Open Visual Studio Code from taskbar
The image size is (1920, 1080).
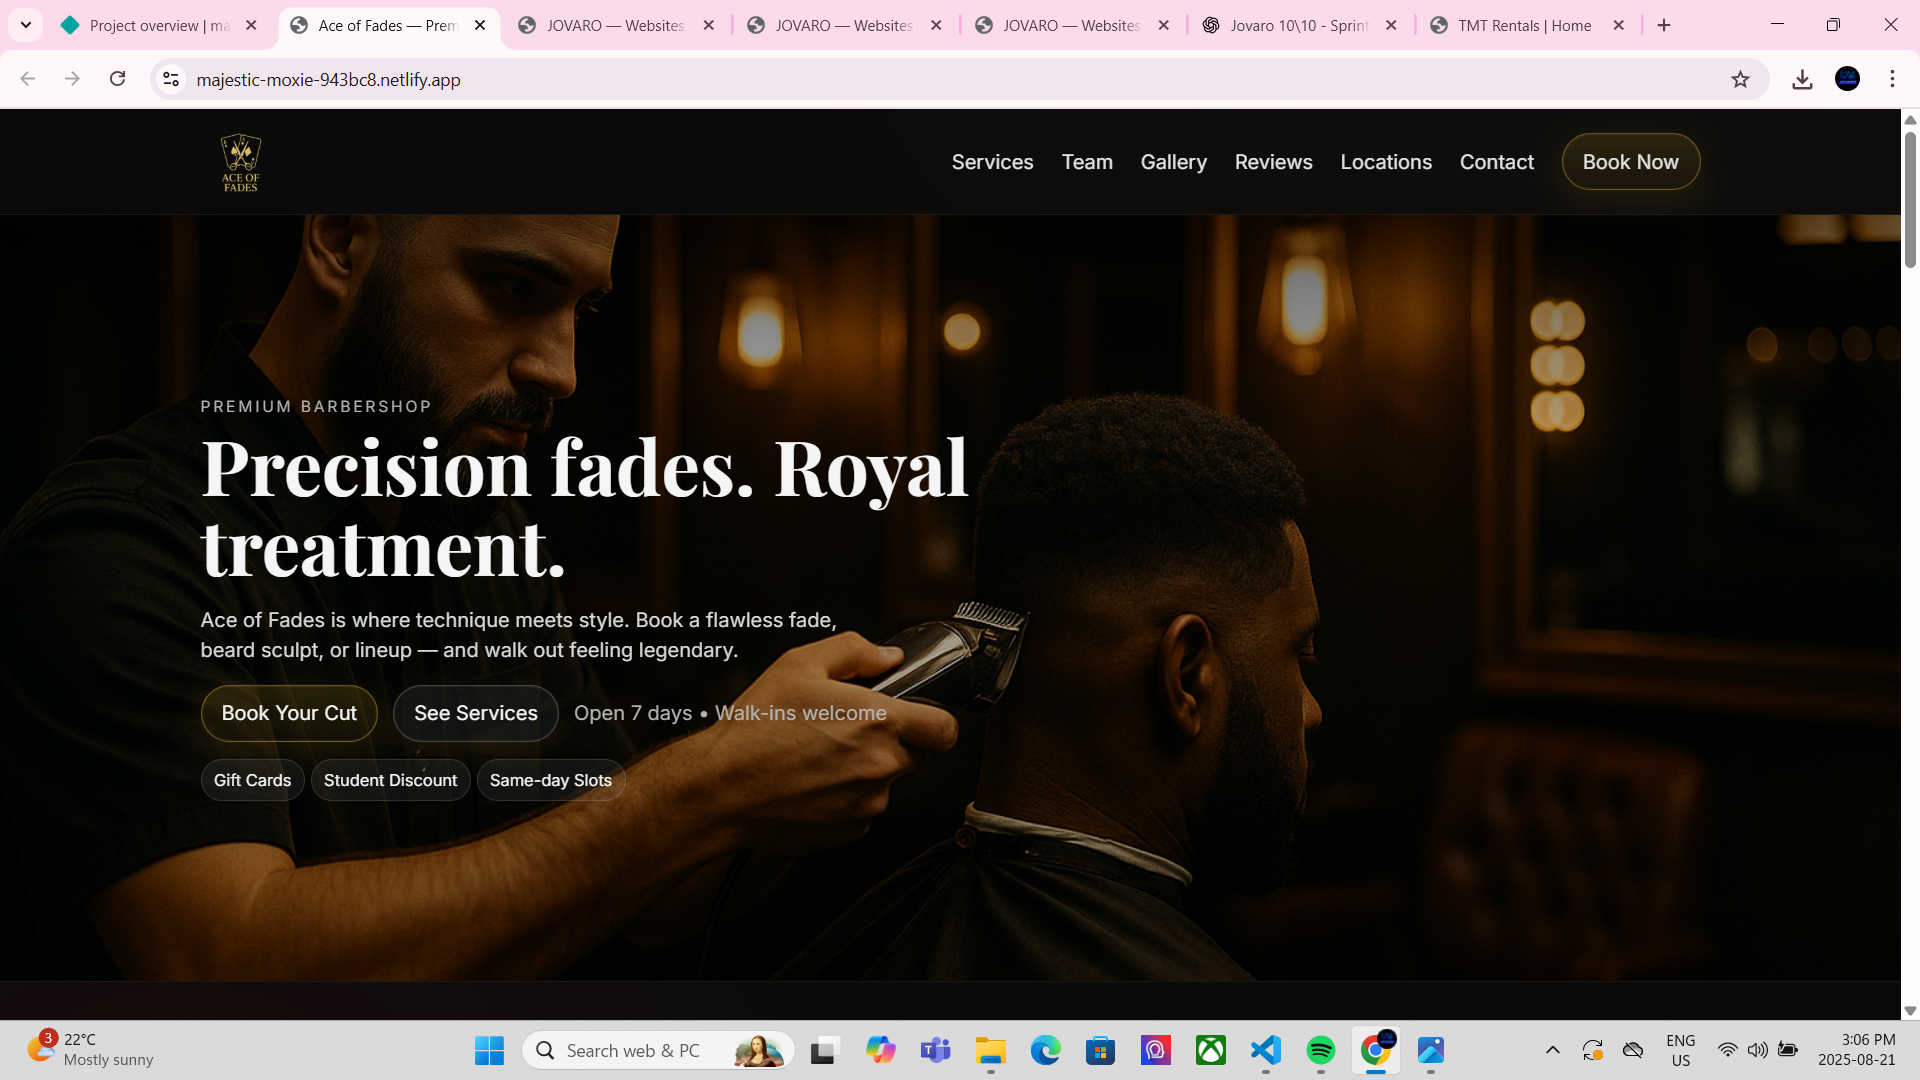(1265, 1050)
